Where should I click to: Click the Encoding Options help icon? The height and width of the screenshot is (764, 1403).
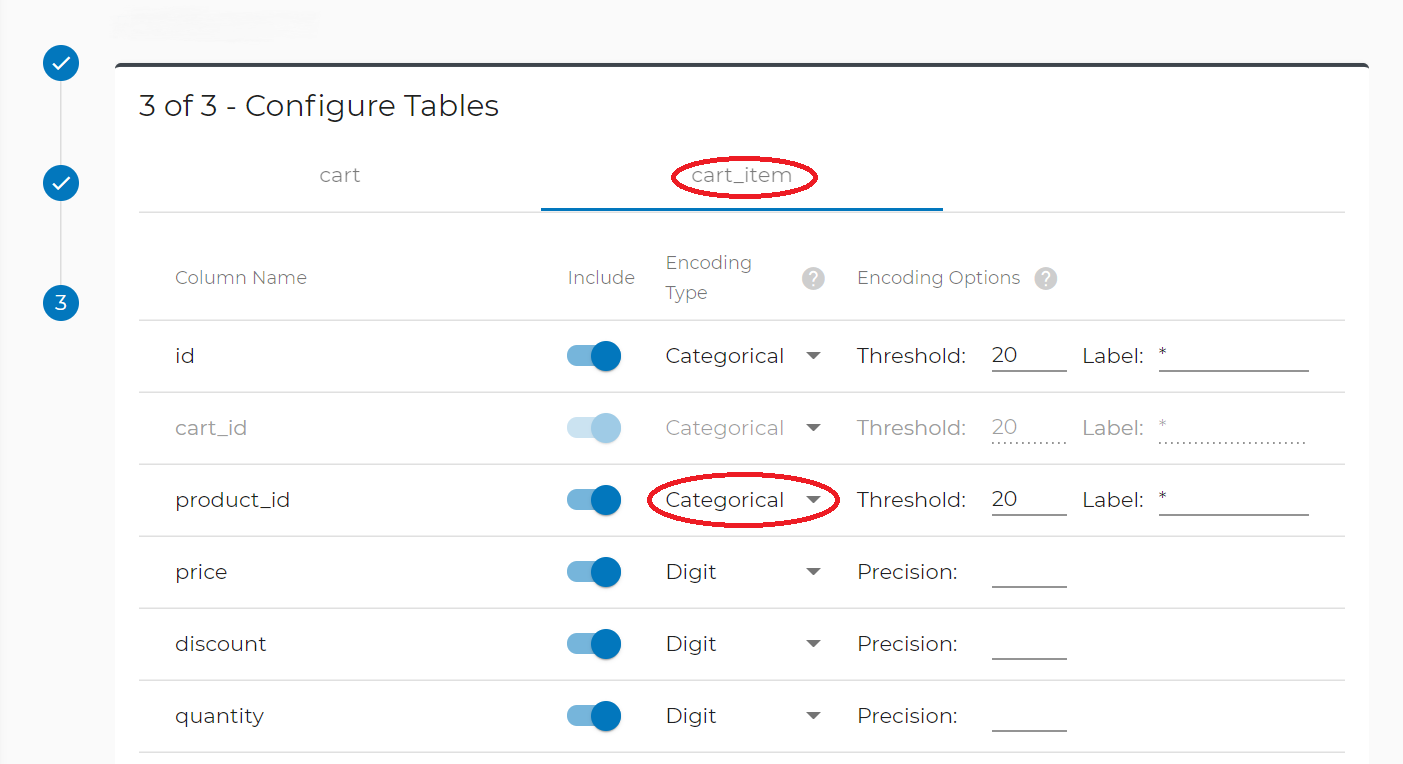pos(1046,279)
